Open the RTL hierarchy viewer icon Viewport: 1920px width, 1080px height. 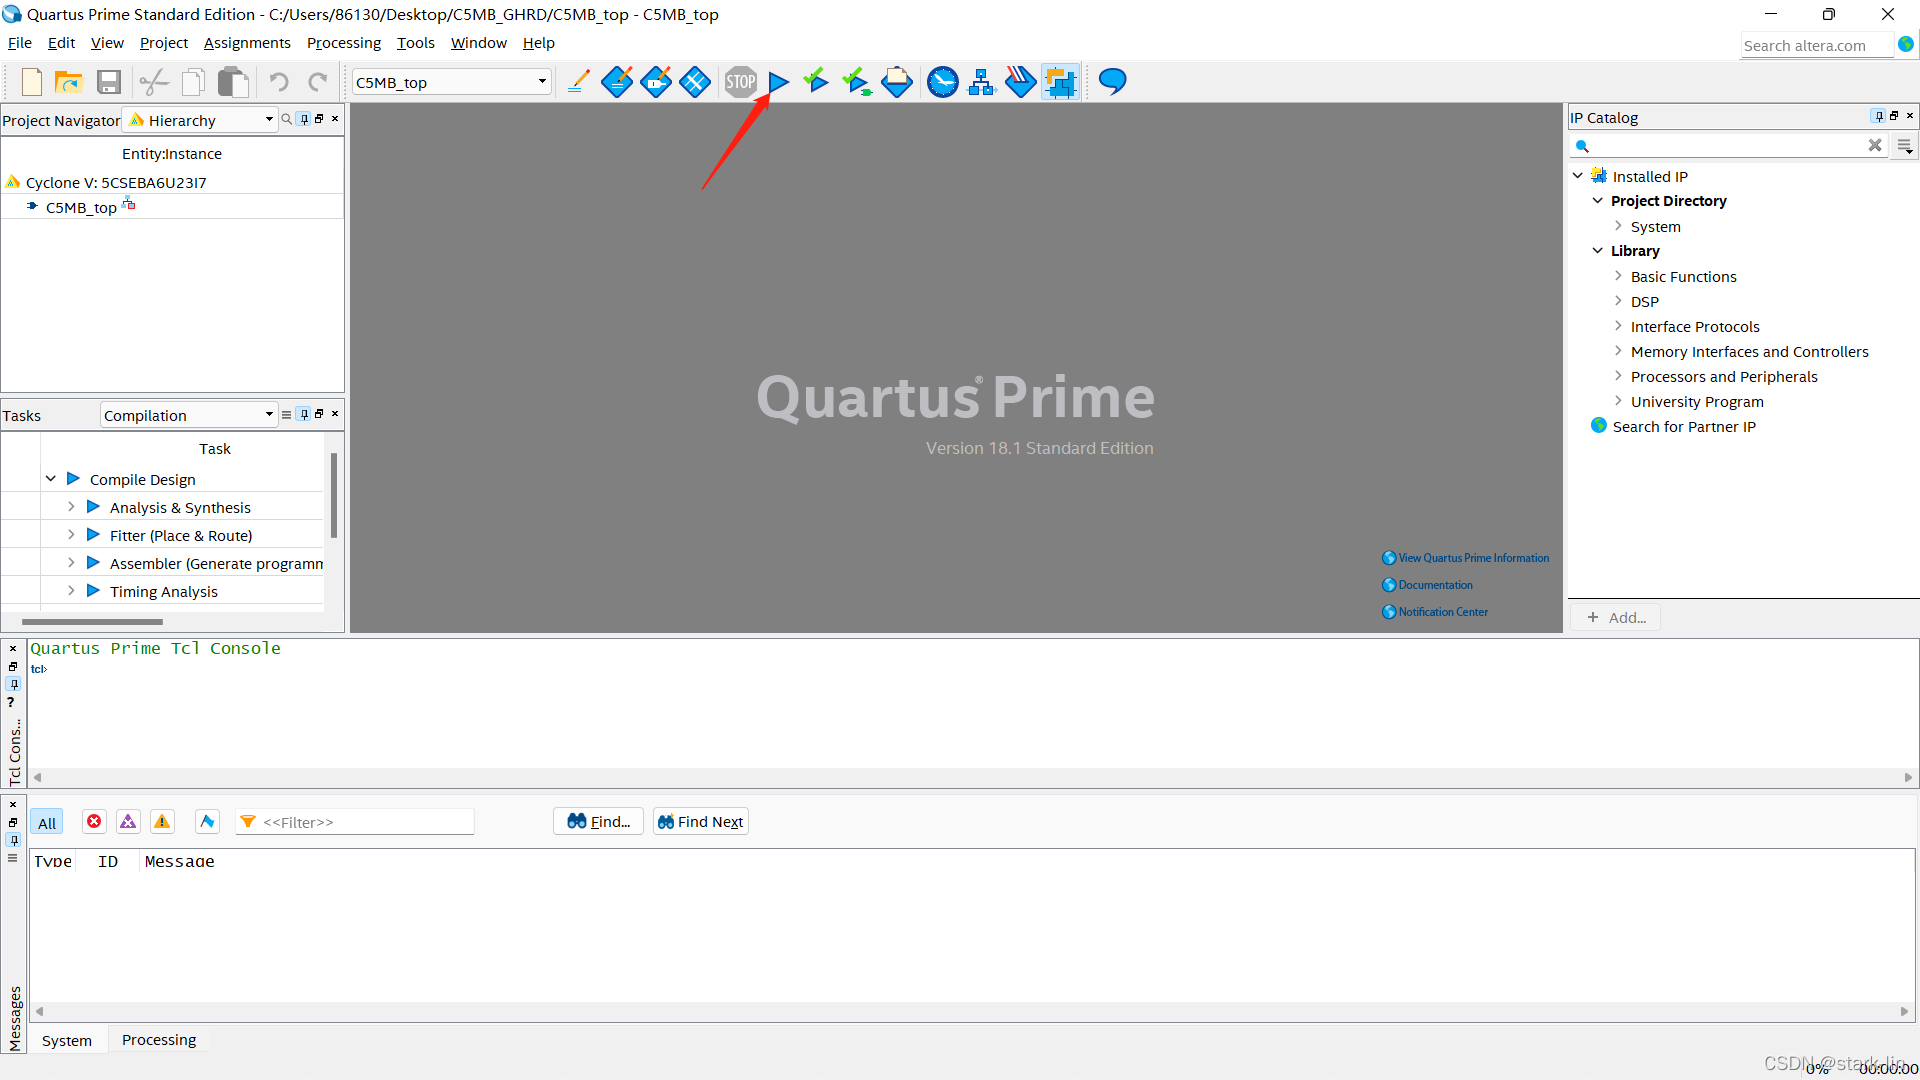[982, 82]
